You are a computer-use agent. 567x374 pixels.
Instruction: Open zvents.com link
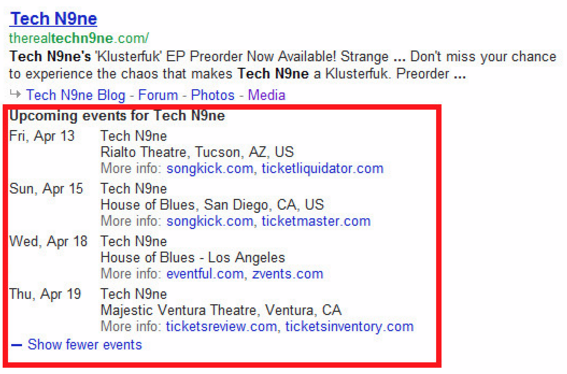point(288,274)
